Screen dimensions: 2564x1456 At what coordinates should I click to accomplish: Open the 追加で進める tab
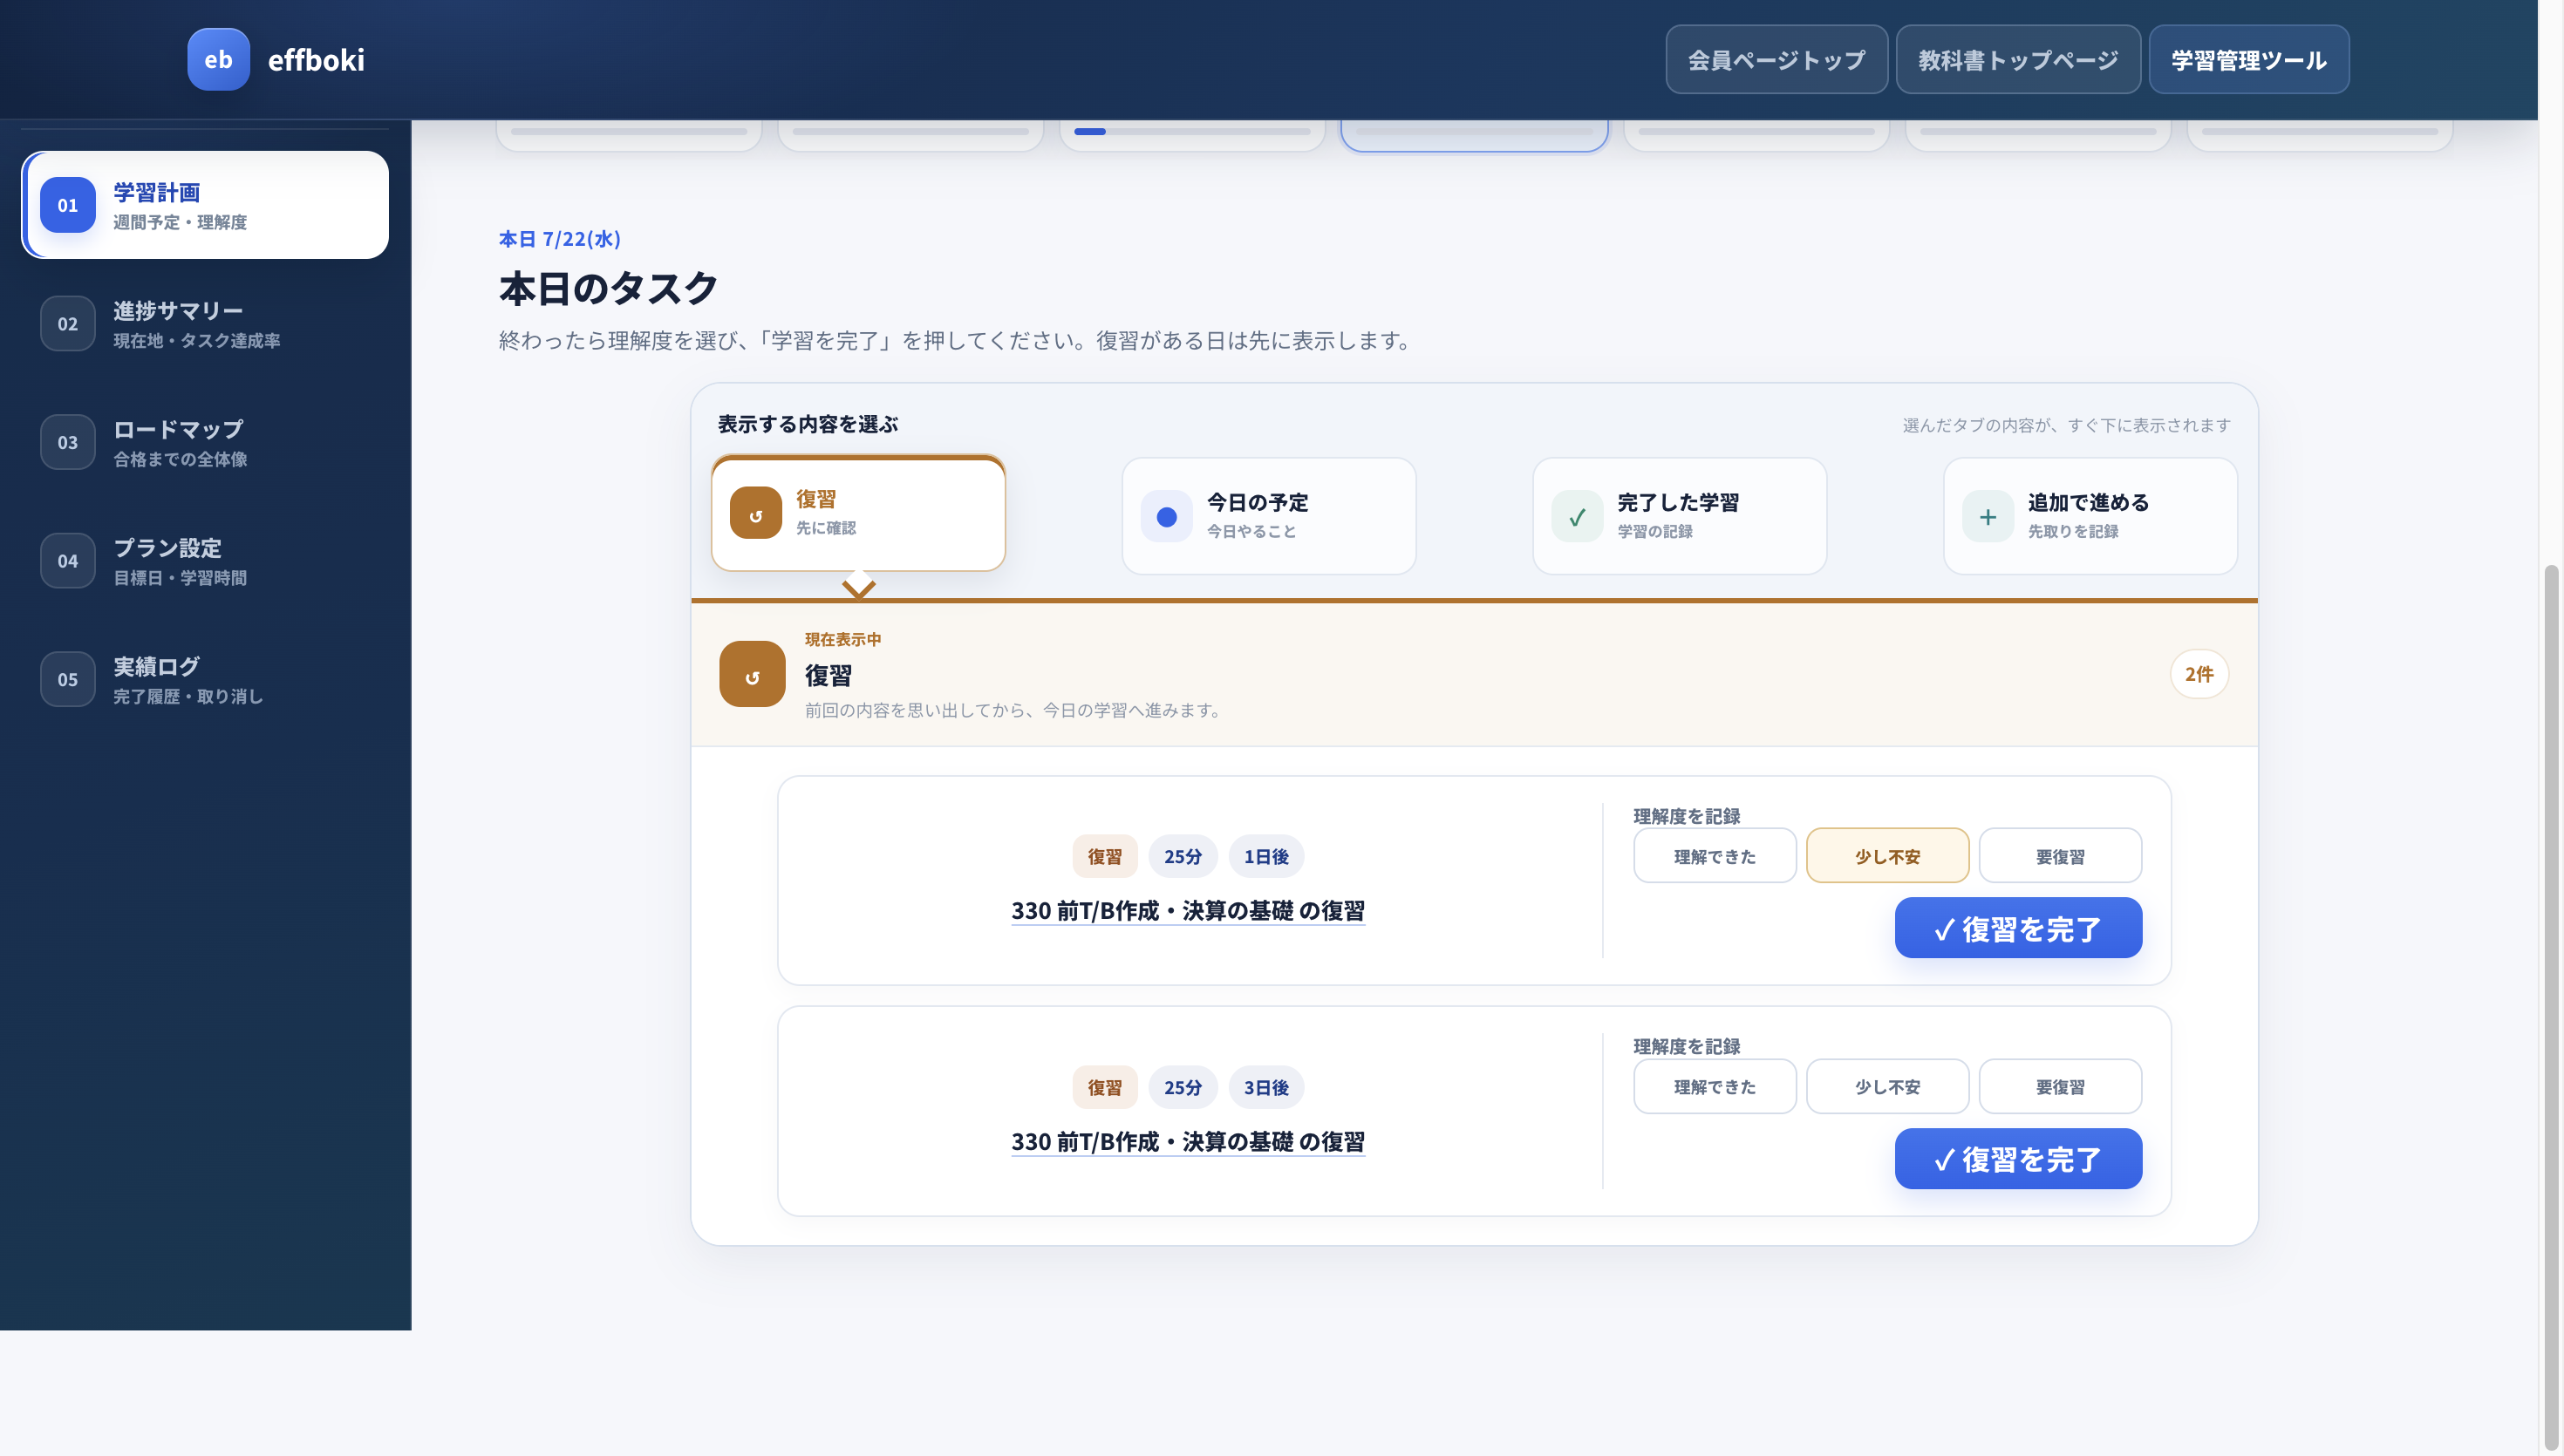click(2090, 517)
